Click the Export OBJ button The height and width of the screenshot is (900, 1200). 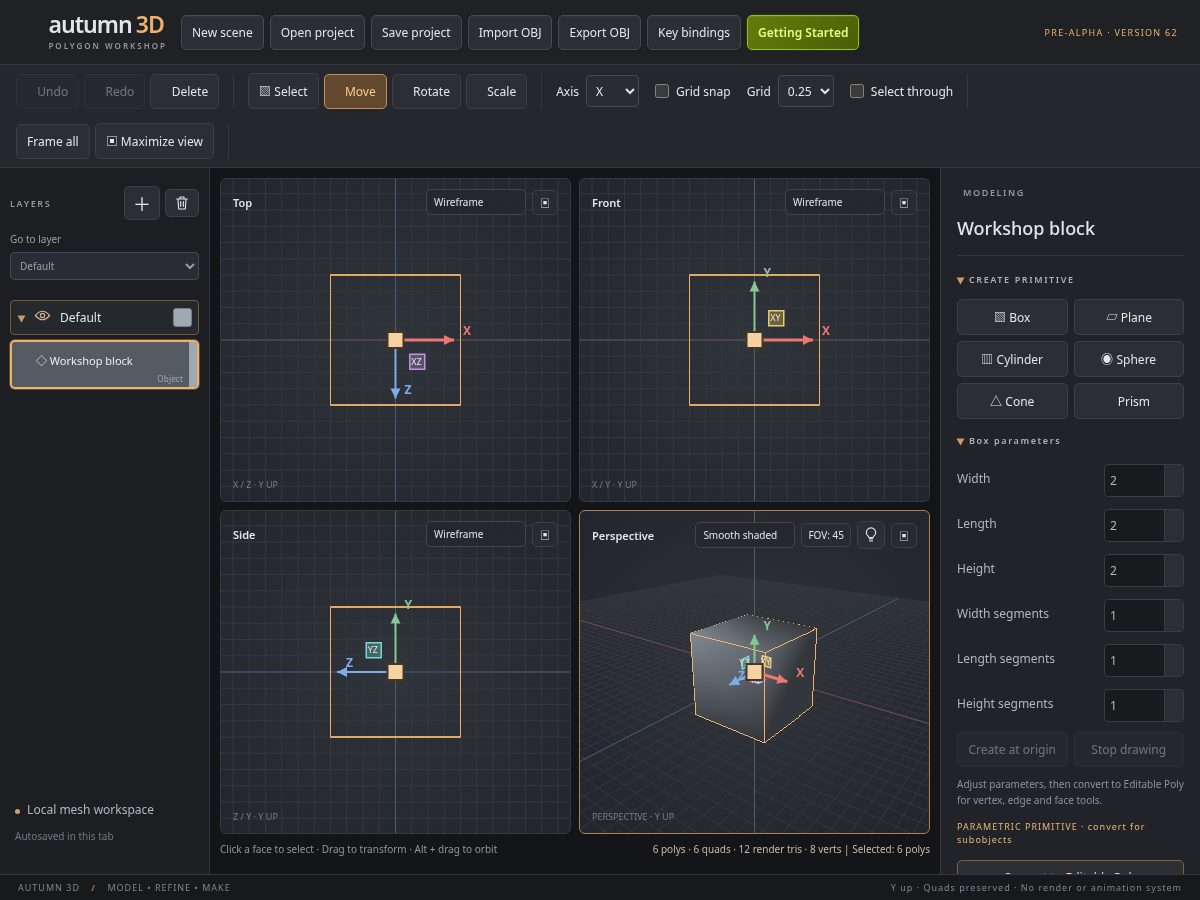click(599, 32)
